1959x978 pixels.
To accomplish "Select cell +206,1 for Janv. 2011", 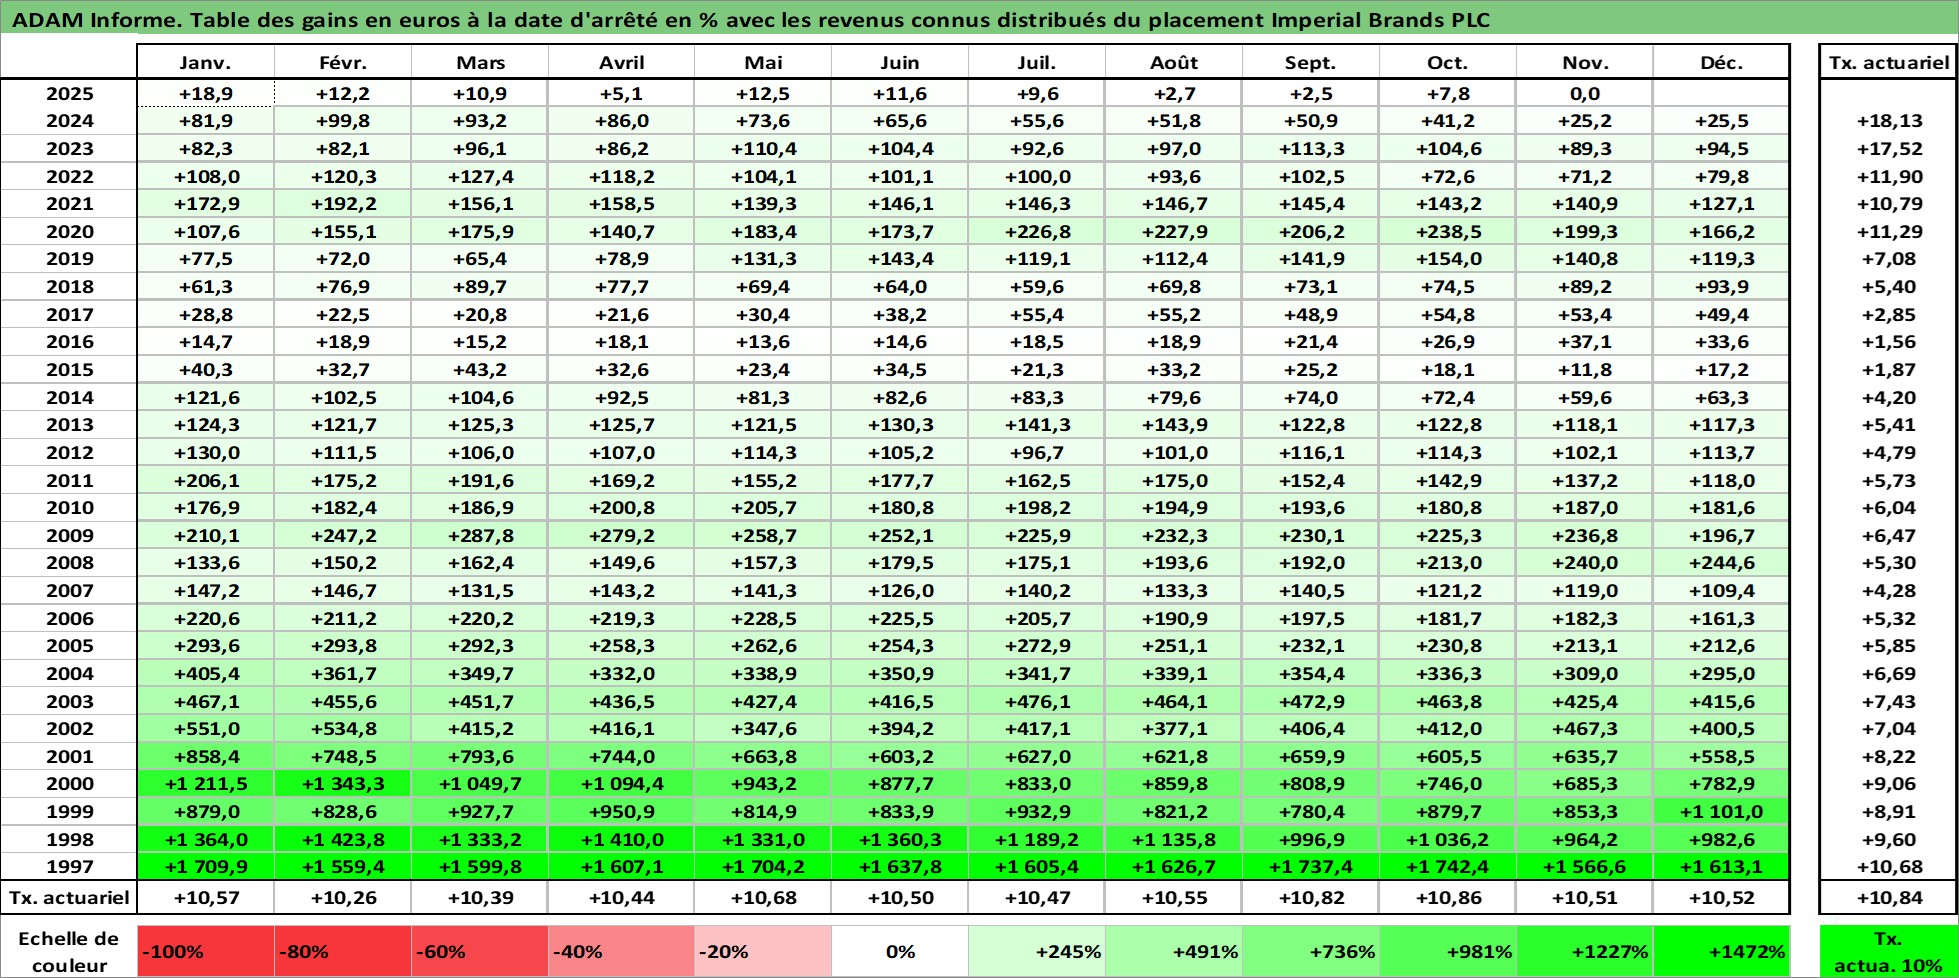I will pyautogui.click(x=205, y=481).
